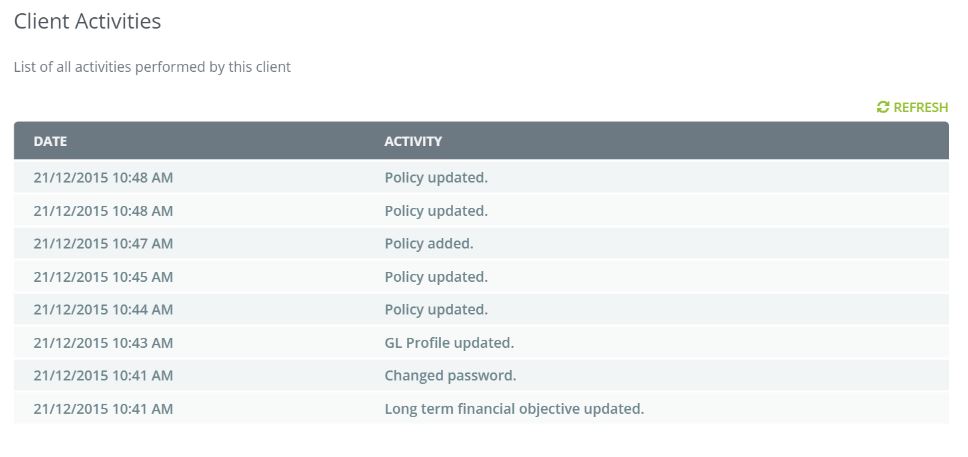Click the date in the 'Changed password.' row

pyautogui.click(x=103, y=375)
